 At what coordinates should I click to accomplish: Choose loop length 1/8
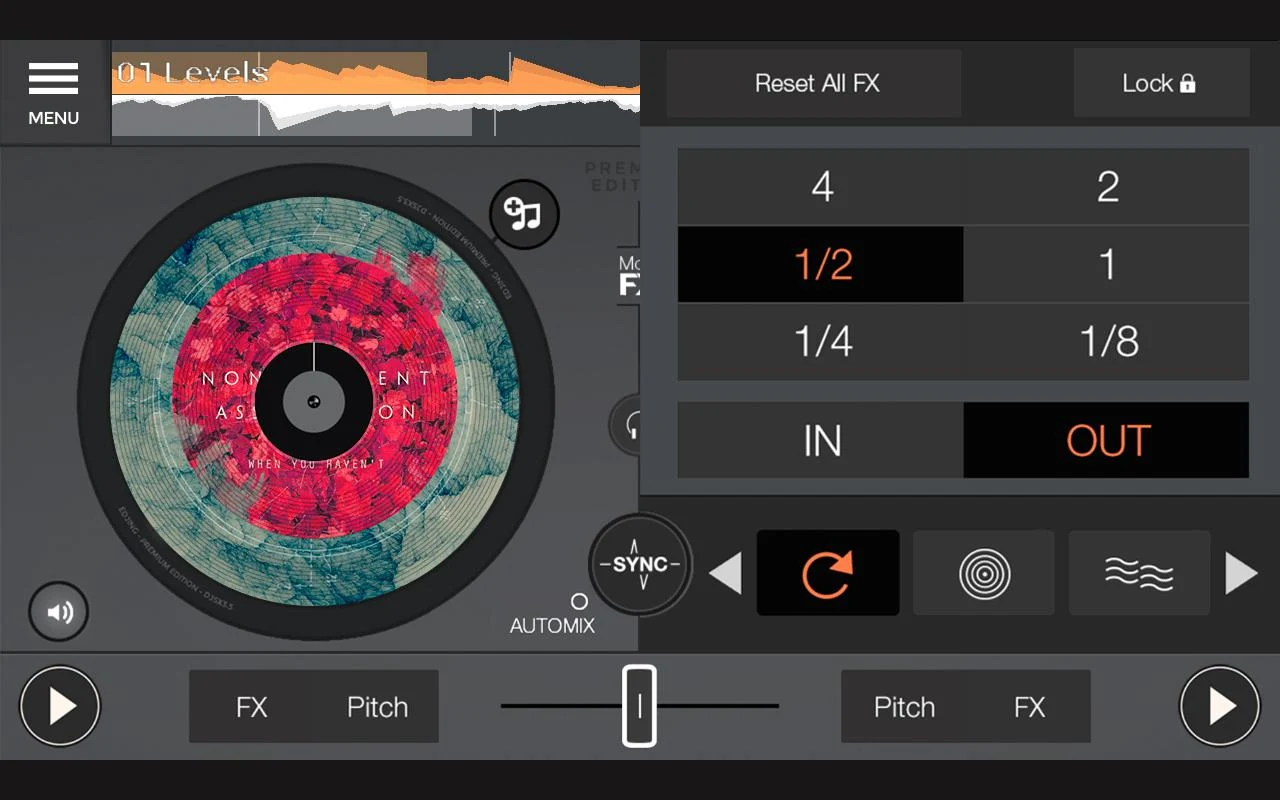click(x=1106, y=342)
